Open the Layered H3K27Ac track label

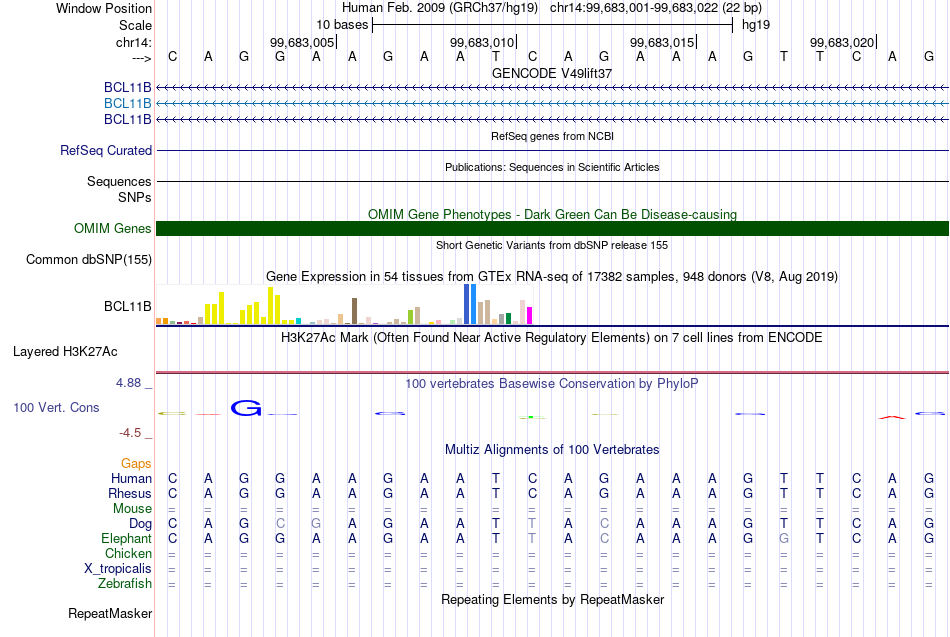(65, 352)
